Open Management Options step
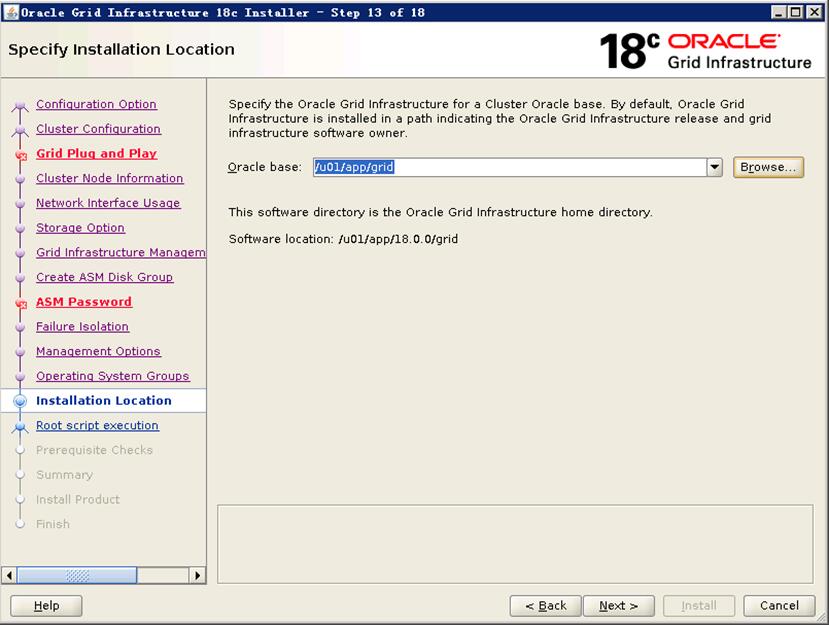Screen dimensions: 829x625 coord(98,351)
